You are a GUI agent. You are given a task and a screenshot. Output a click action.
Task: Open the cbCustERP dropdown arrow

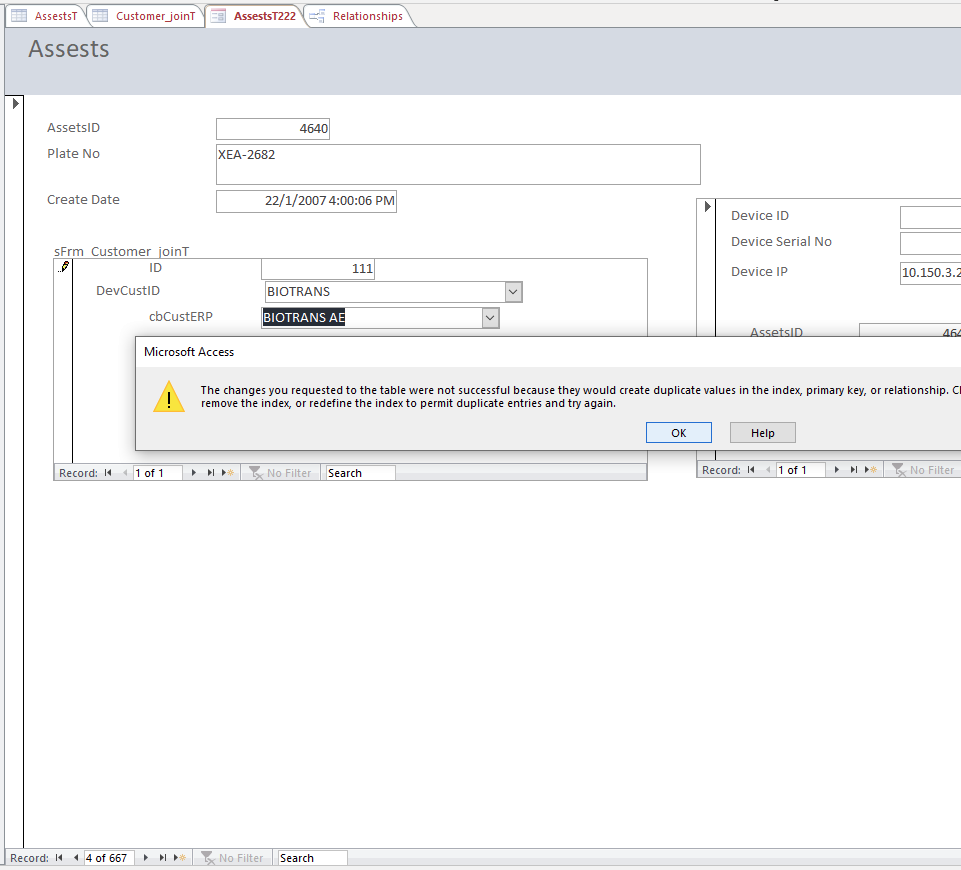pos(490,317)
